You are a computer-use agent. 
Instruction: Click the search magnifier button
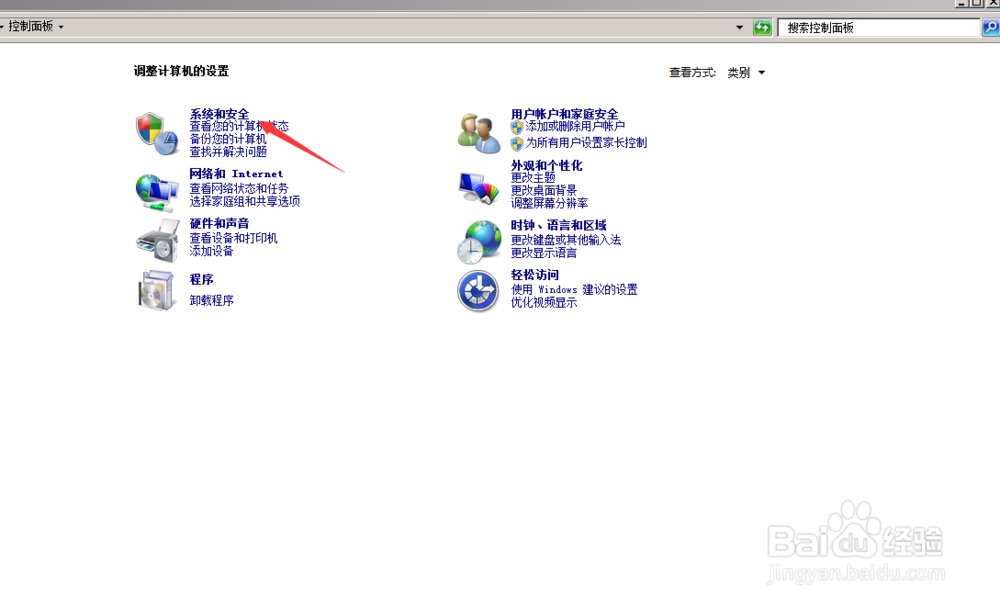click(x=990, y=27)
